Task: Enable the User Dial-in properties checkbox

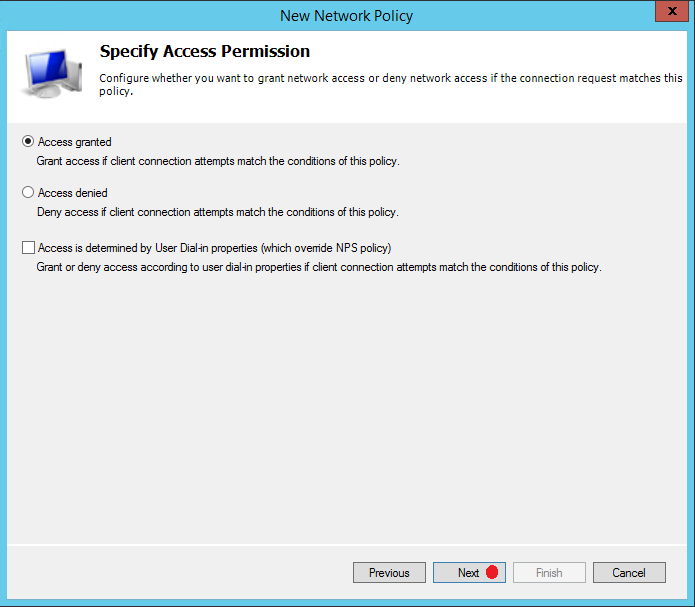Action: coord(28,247)
